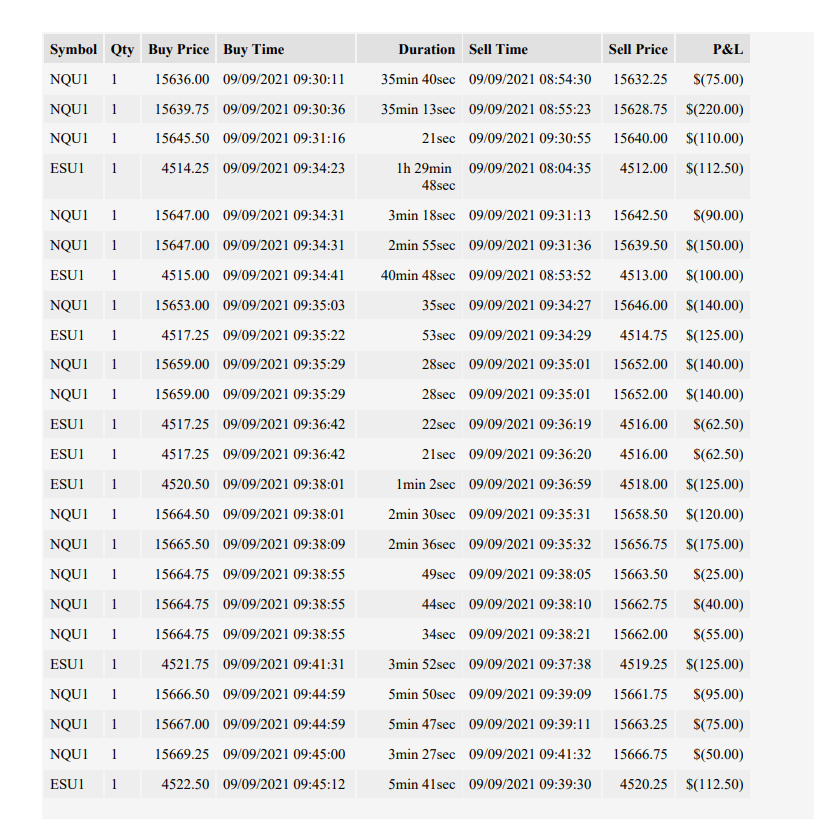Viewport: 814px width, 835px height.
Task: Click the Symbol column header
Action: pos(73,49)
